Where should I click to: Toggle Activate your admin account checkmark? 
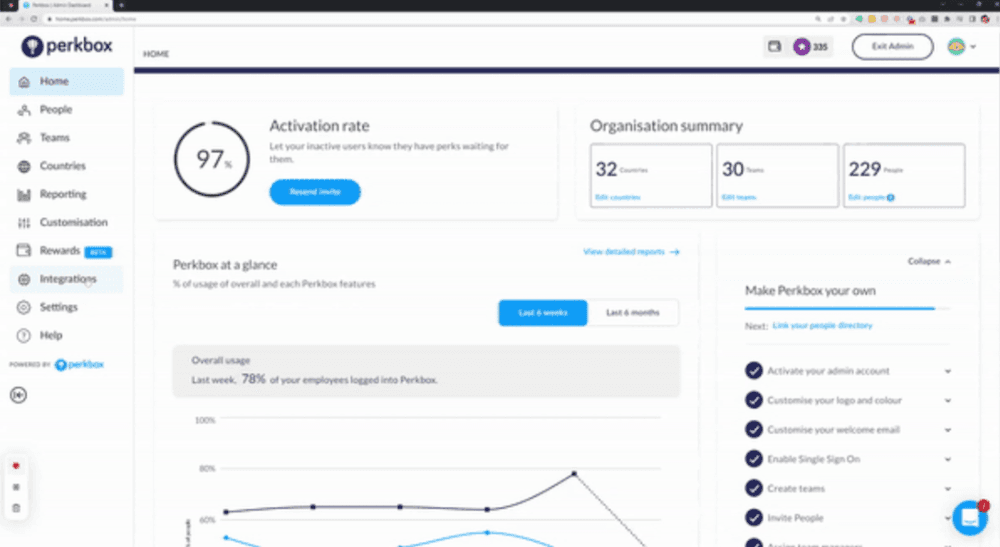[754, 370]
